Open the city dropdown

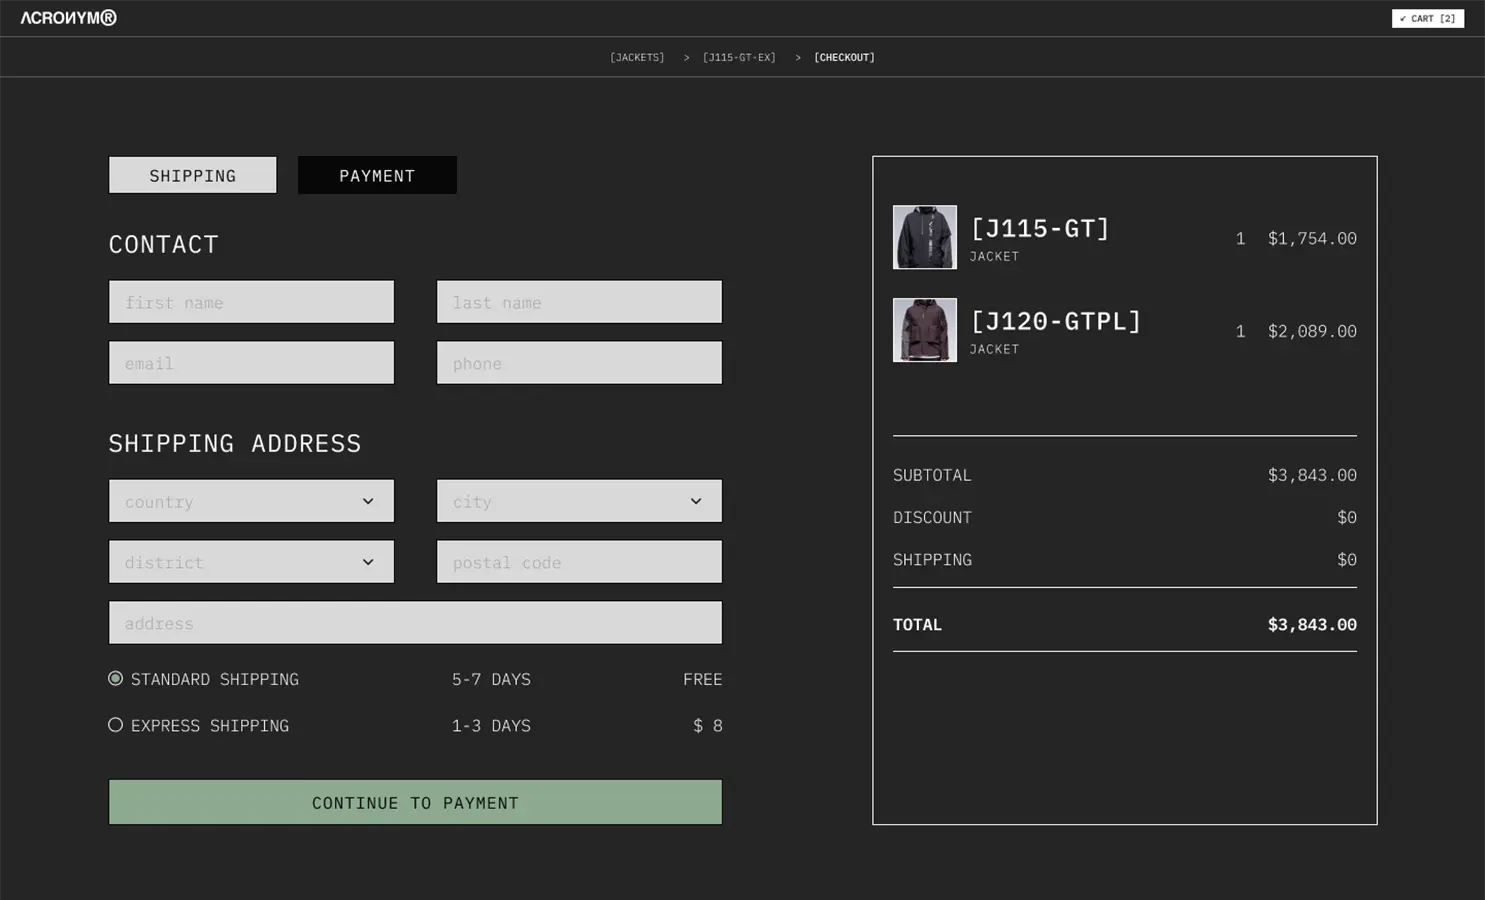[579, 501]
